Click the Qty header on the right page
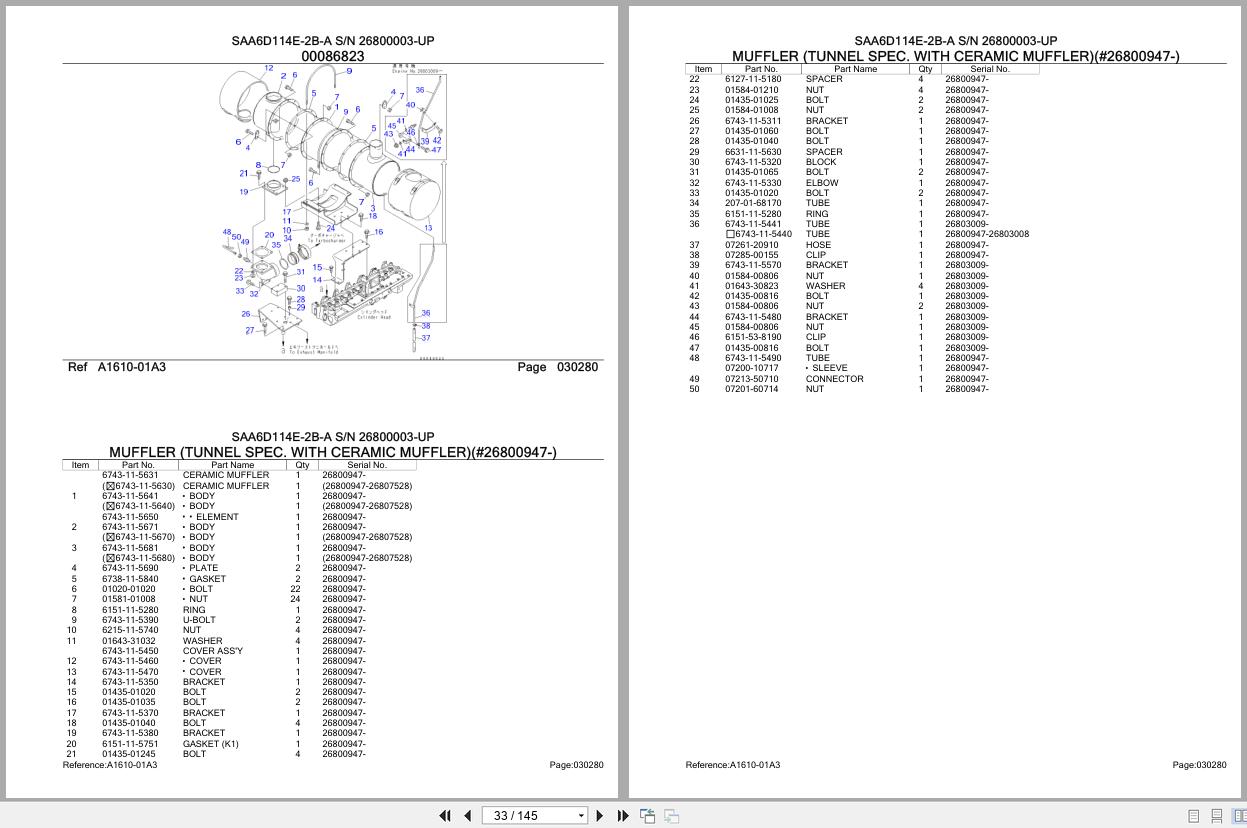Screen dimensions: 1247x828 925,69
